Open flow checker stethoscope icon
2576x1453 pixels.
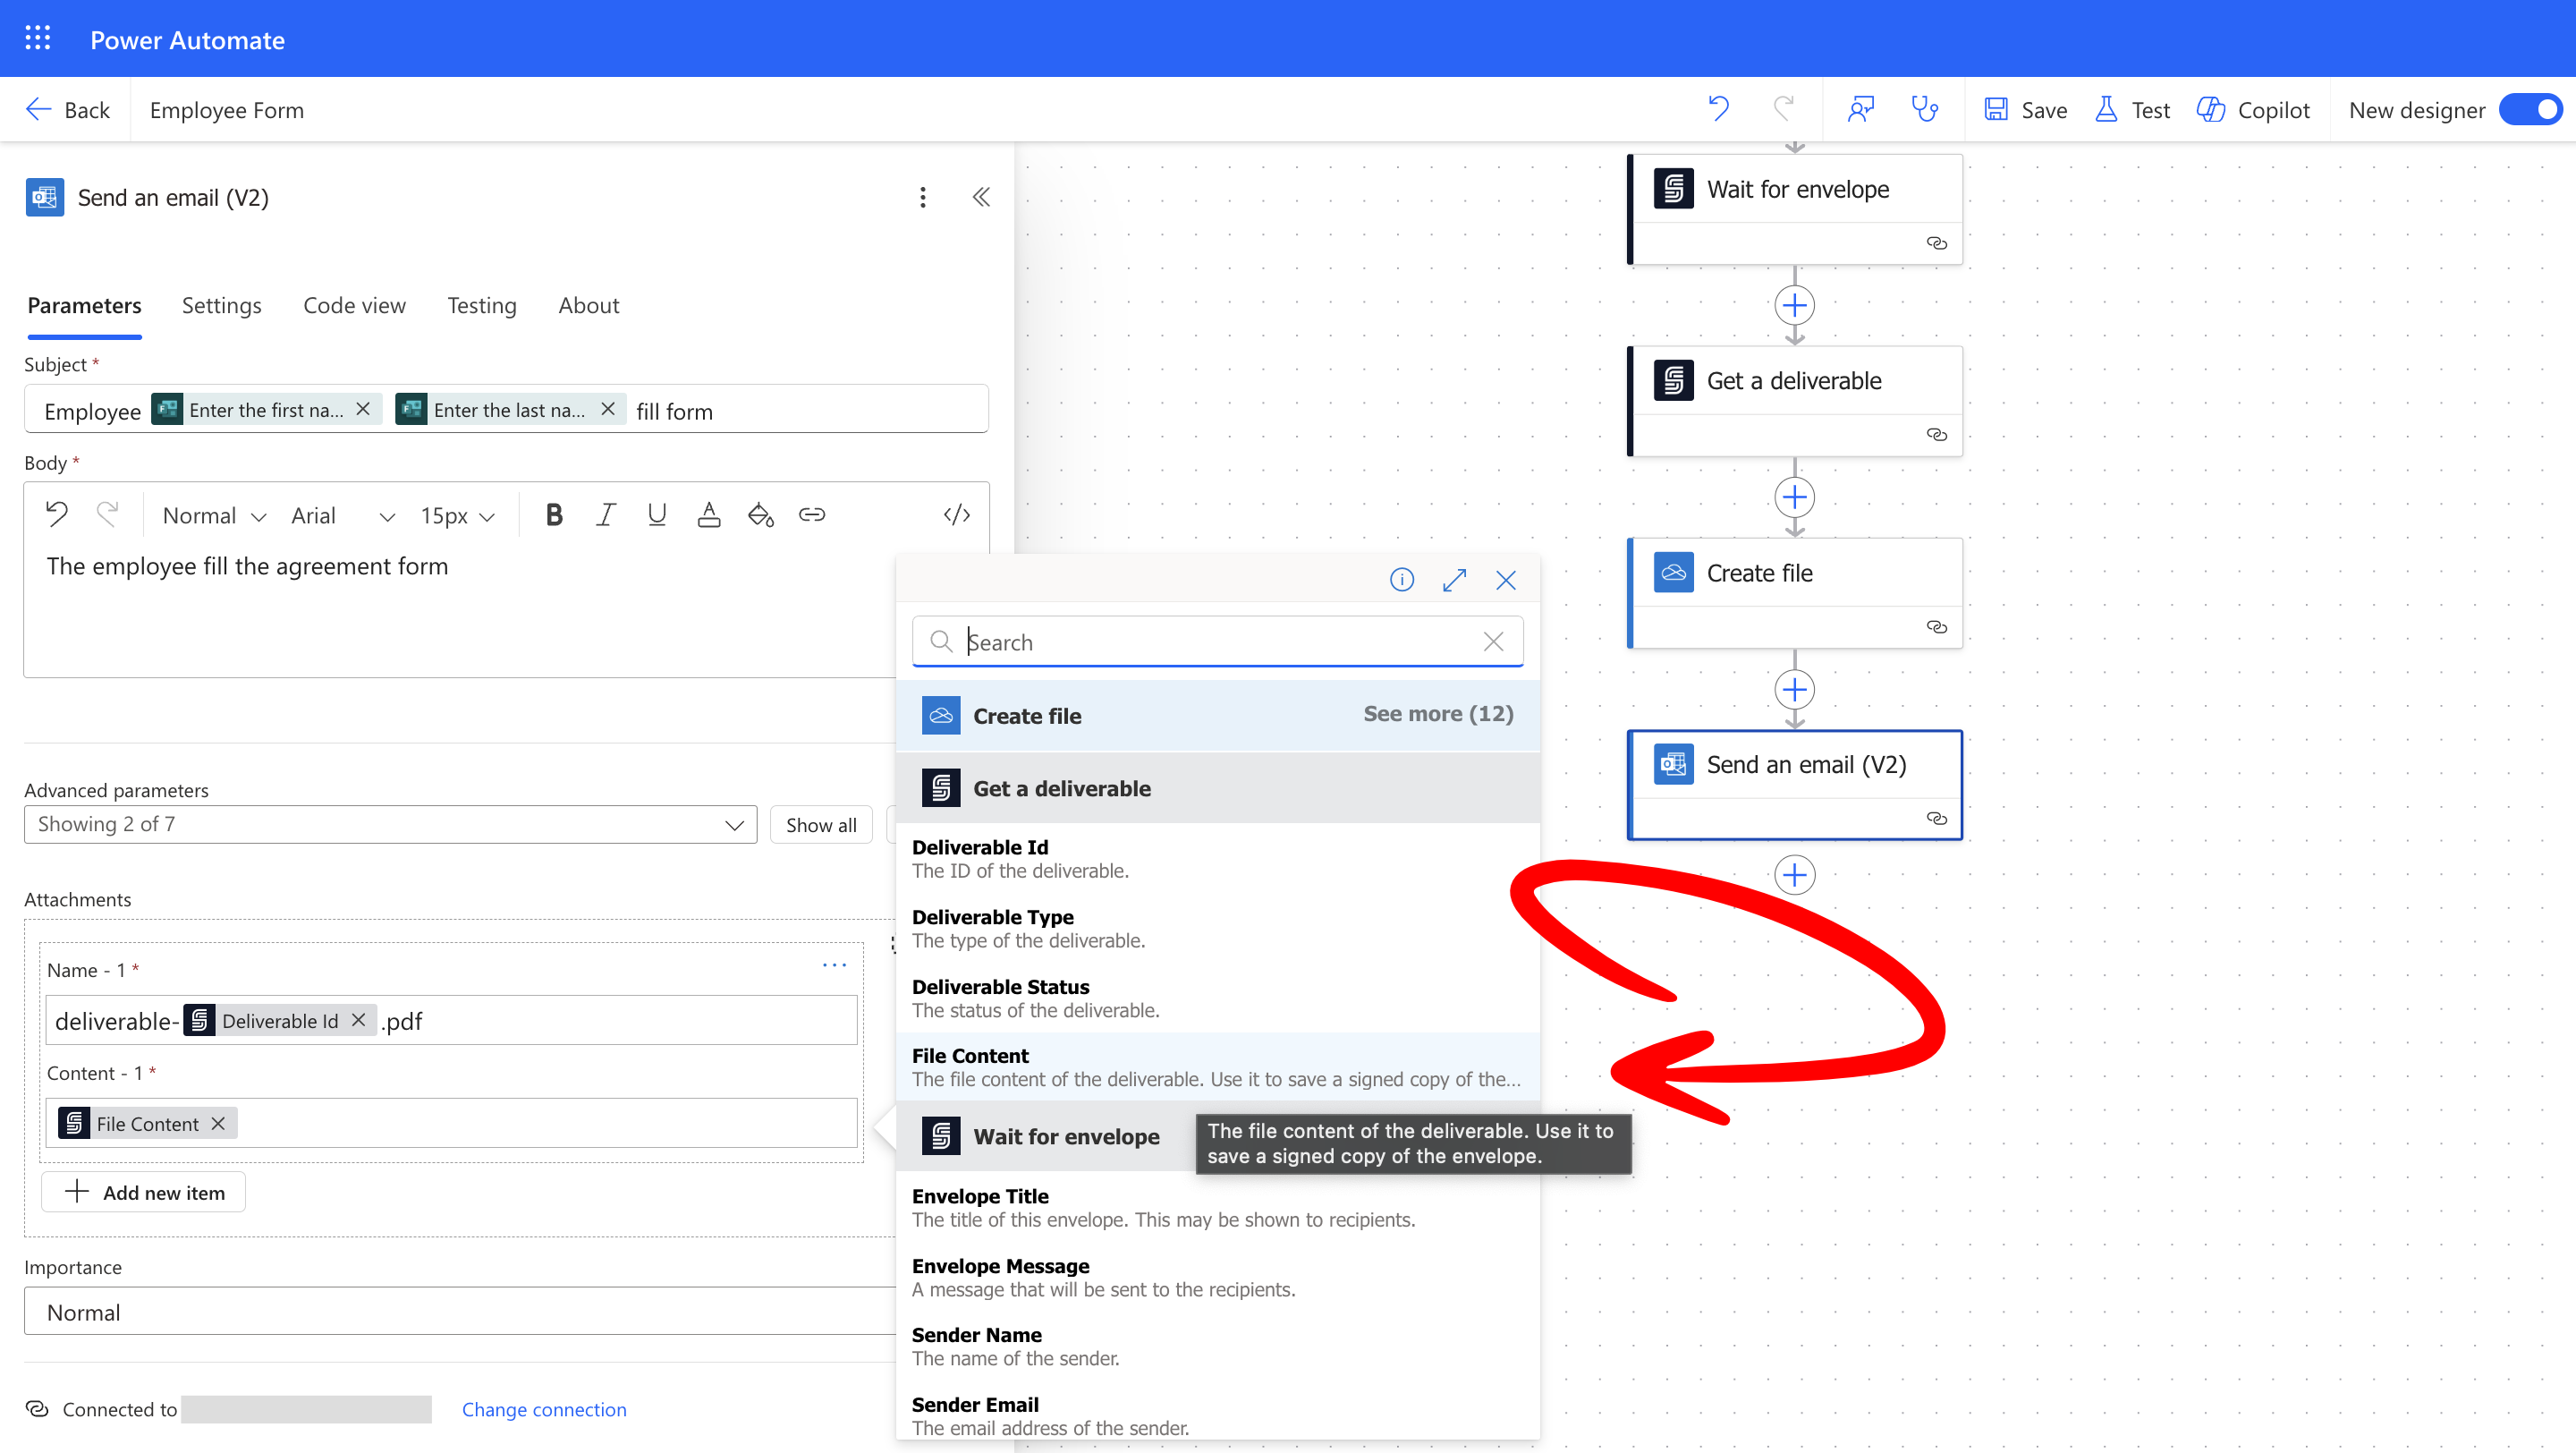pos(1924,109)
